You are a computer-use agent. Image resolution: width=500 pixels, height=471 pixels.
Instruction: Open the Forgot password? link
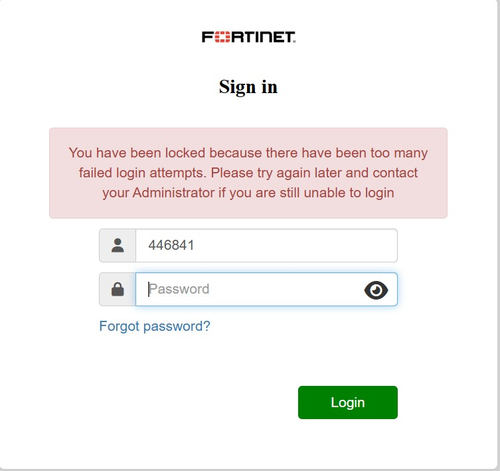[155, 326]
